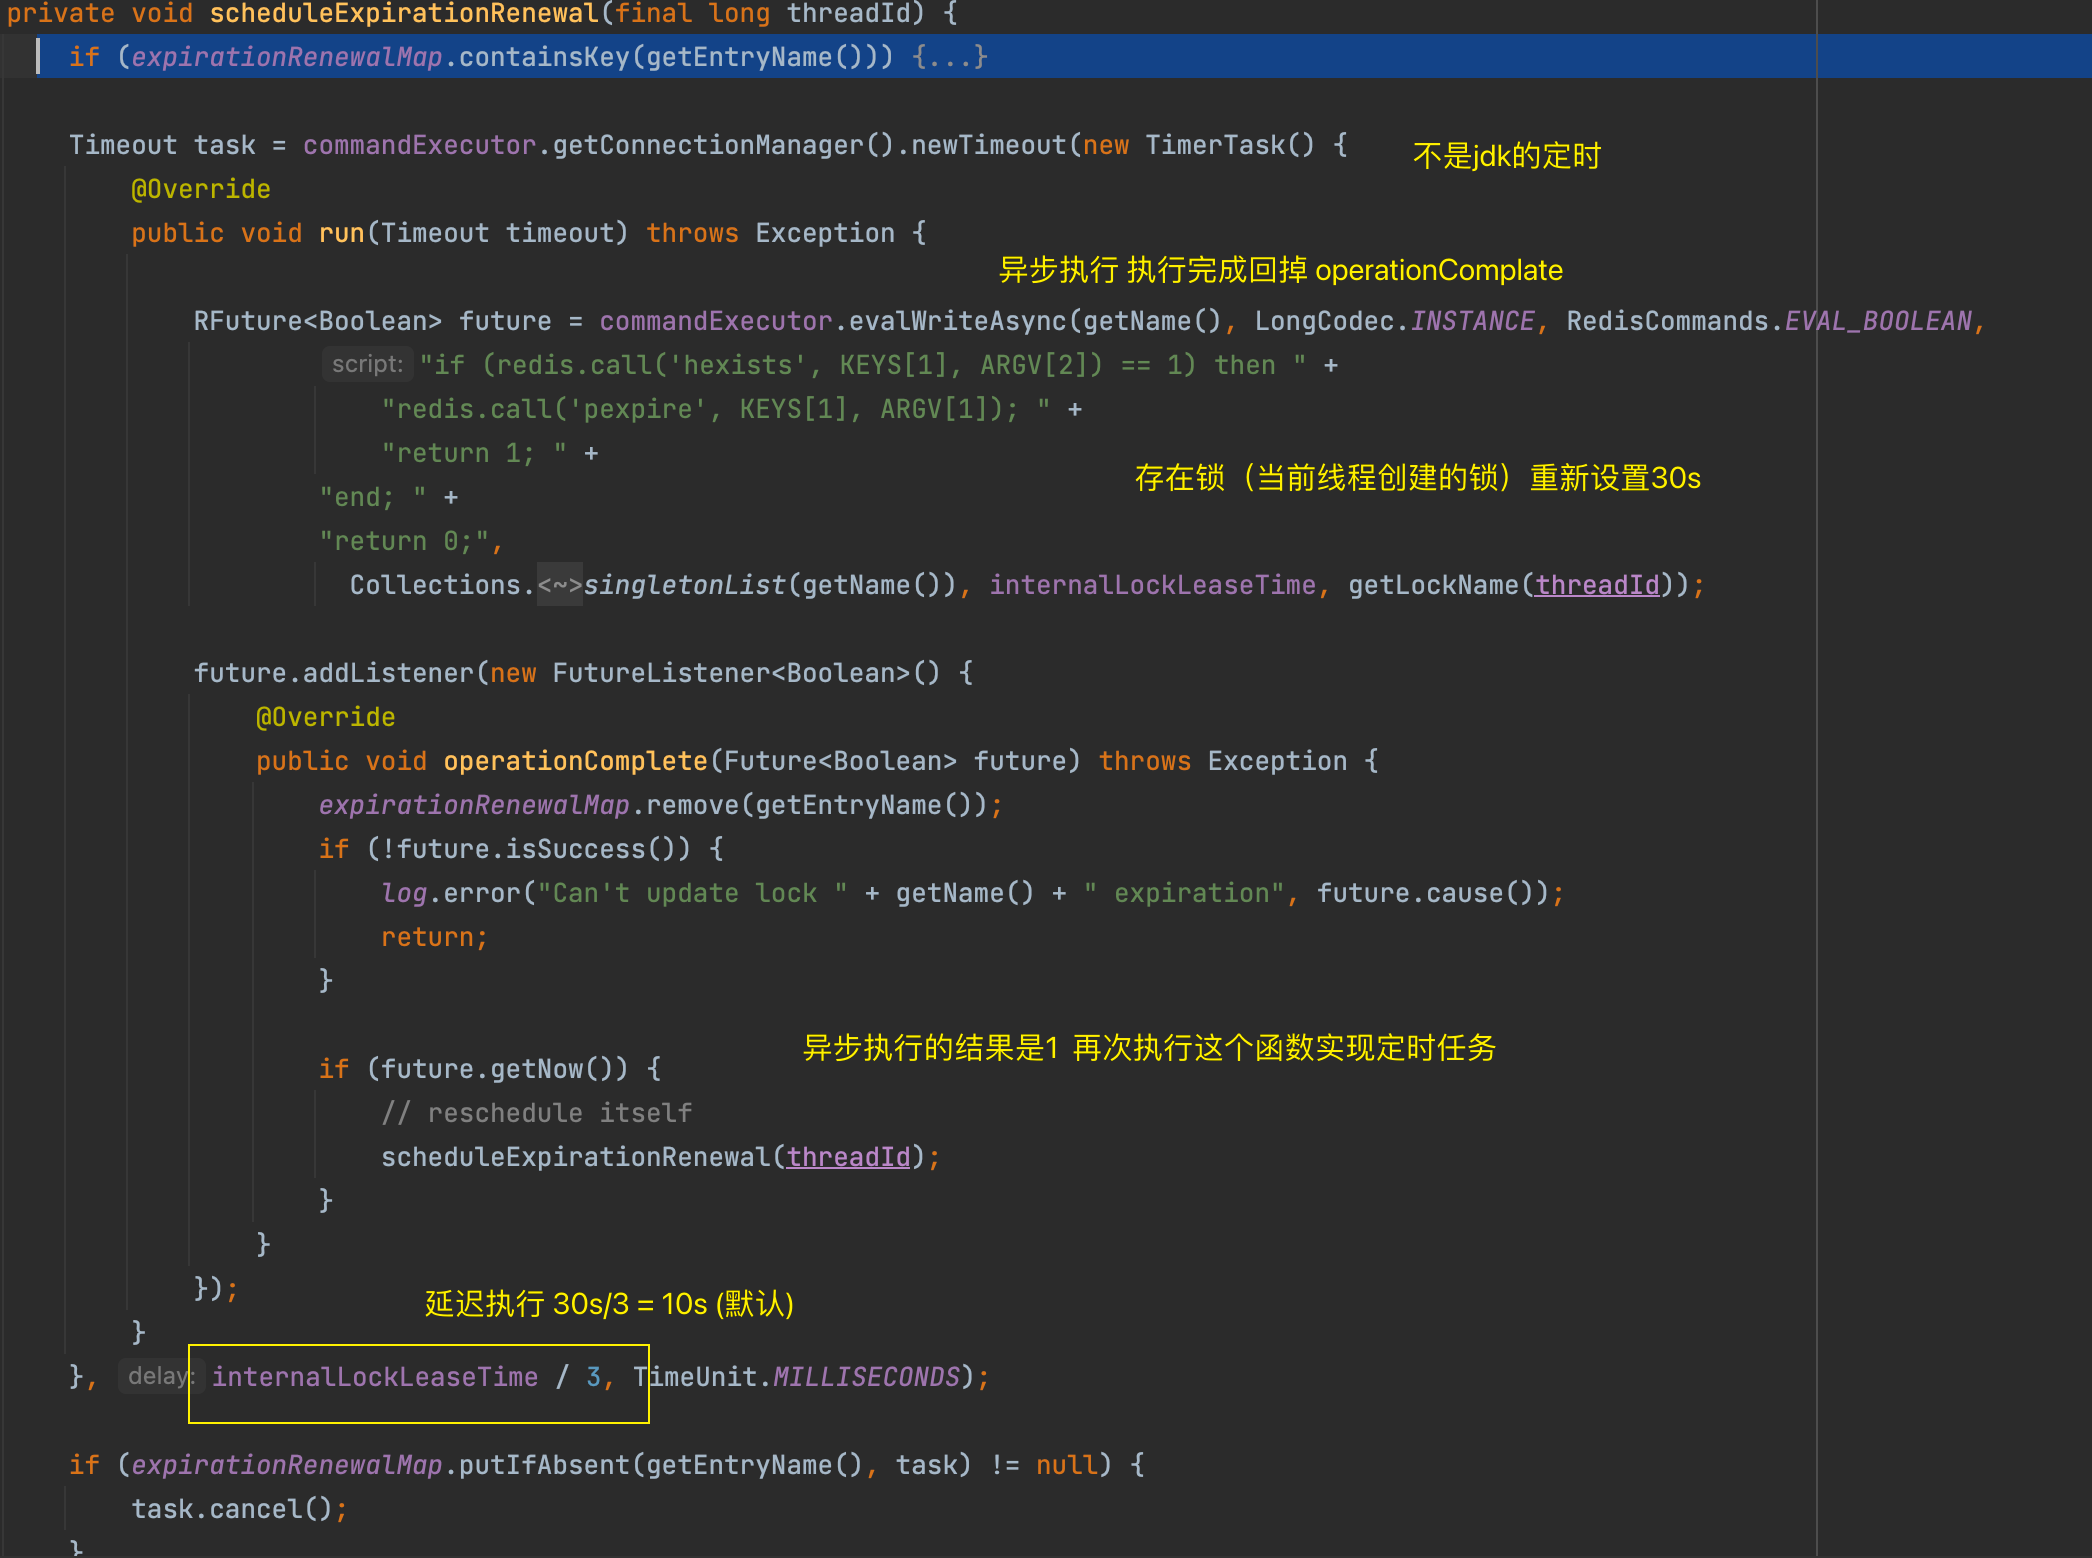Viewport: 2092px width, 1558px height.
Task: Click the scheduleExpirationRenewal method name declaration
Action: pyautogui.click(x=403, y=14)
